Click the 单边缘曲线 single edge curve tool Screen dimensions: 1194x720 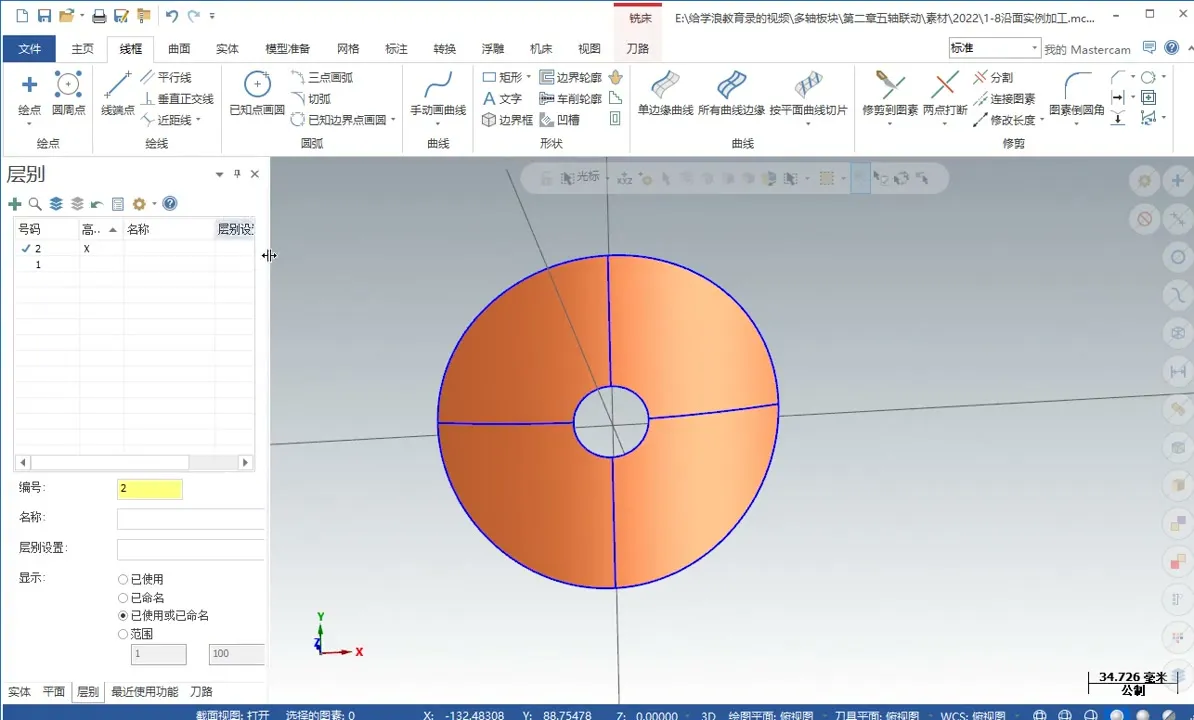pos(665,95)
